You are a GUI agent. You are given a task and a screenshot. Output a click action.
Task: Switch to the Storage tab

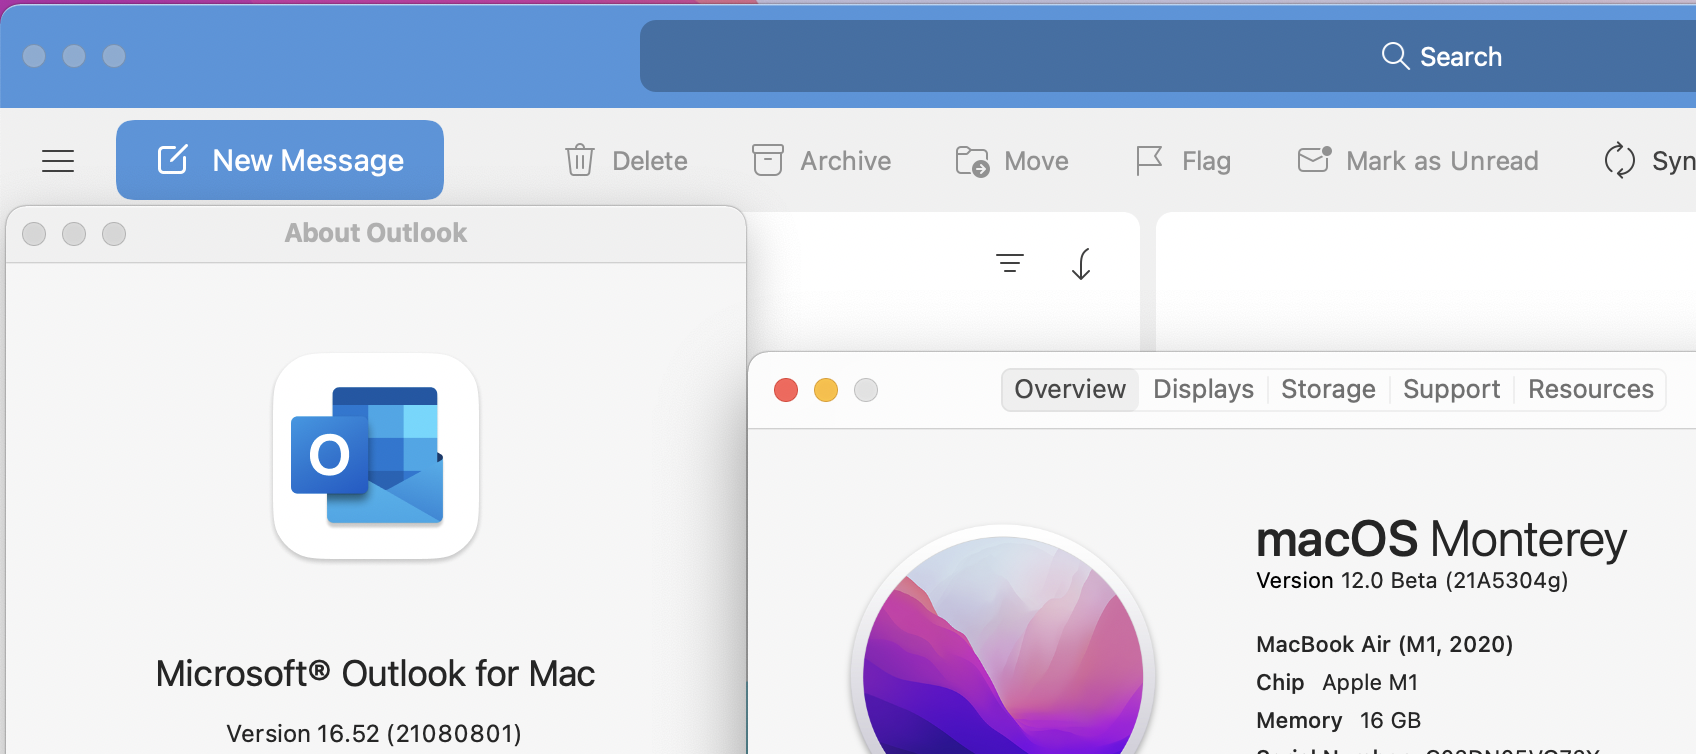click(1328, 389)
